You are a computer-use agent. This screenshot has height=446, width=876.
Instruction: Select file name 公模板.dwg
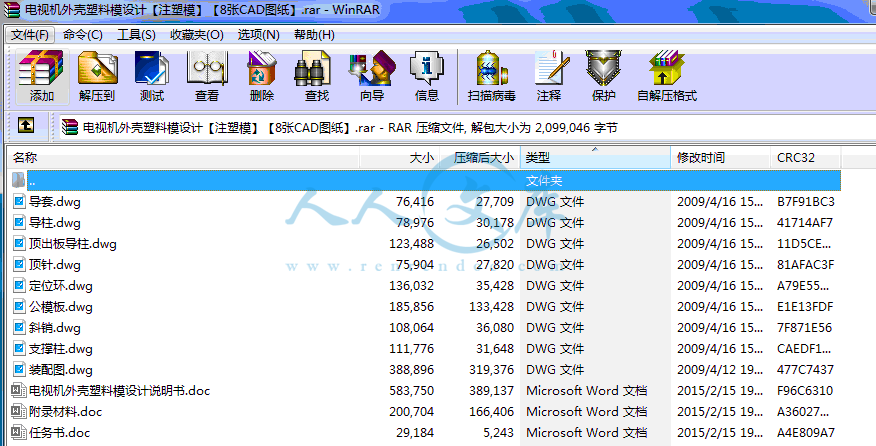click(61, 307)
